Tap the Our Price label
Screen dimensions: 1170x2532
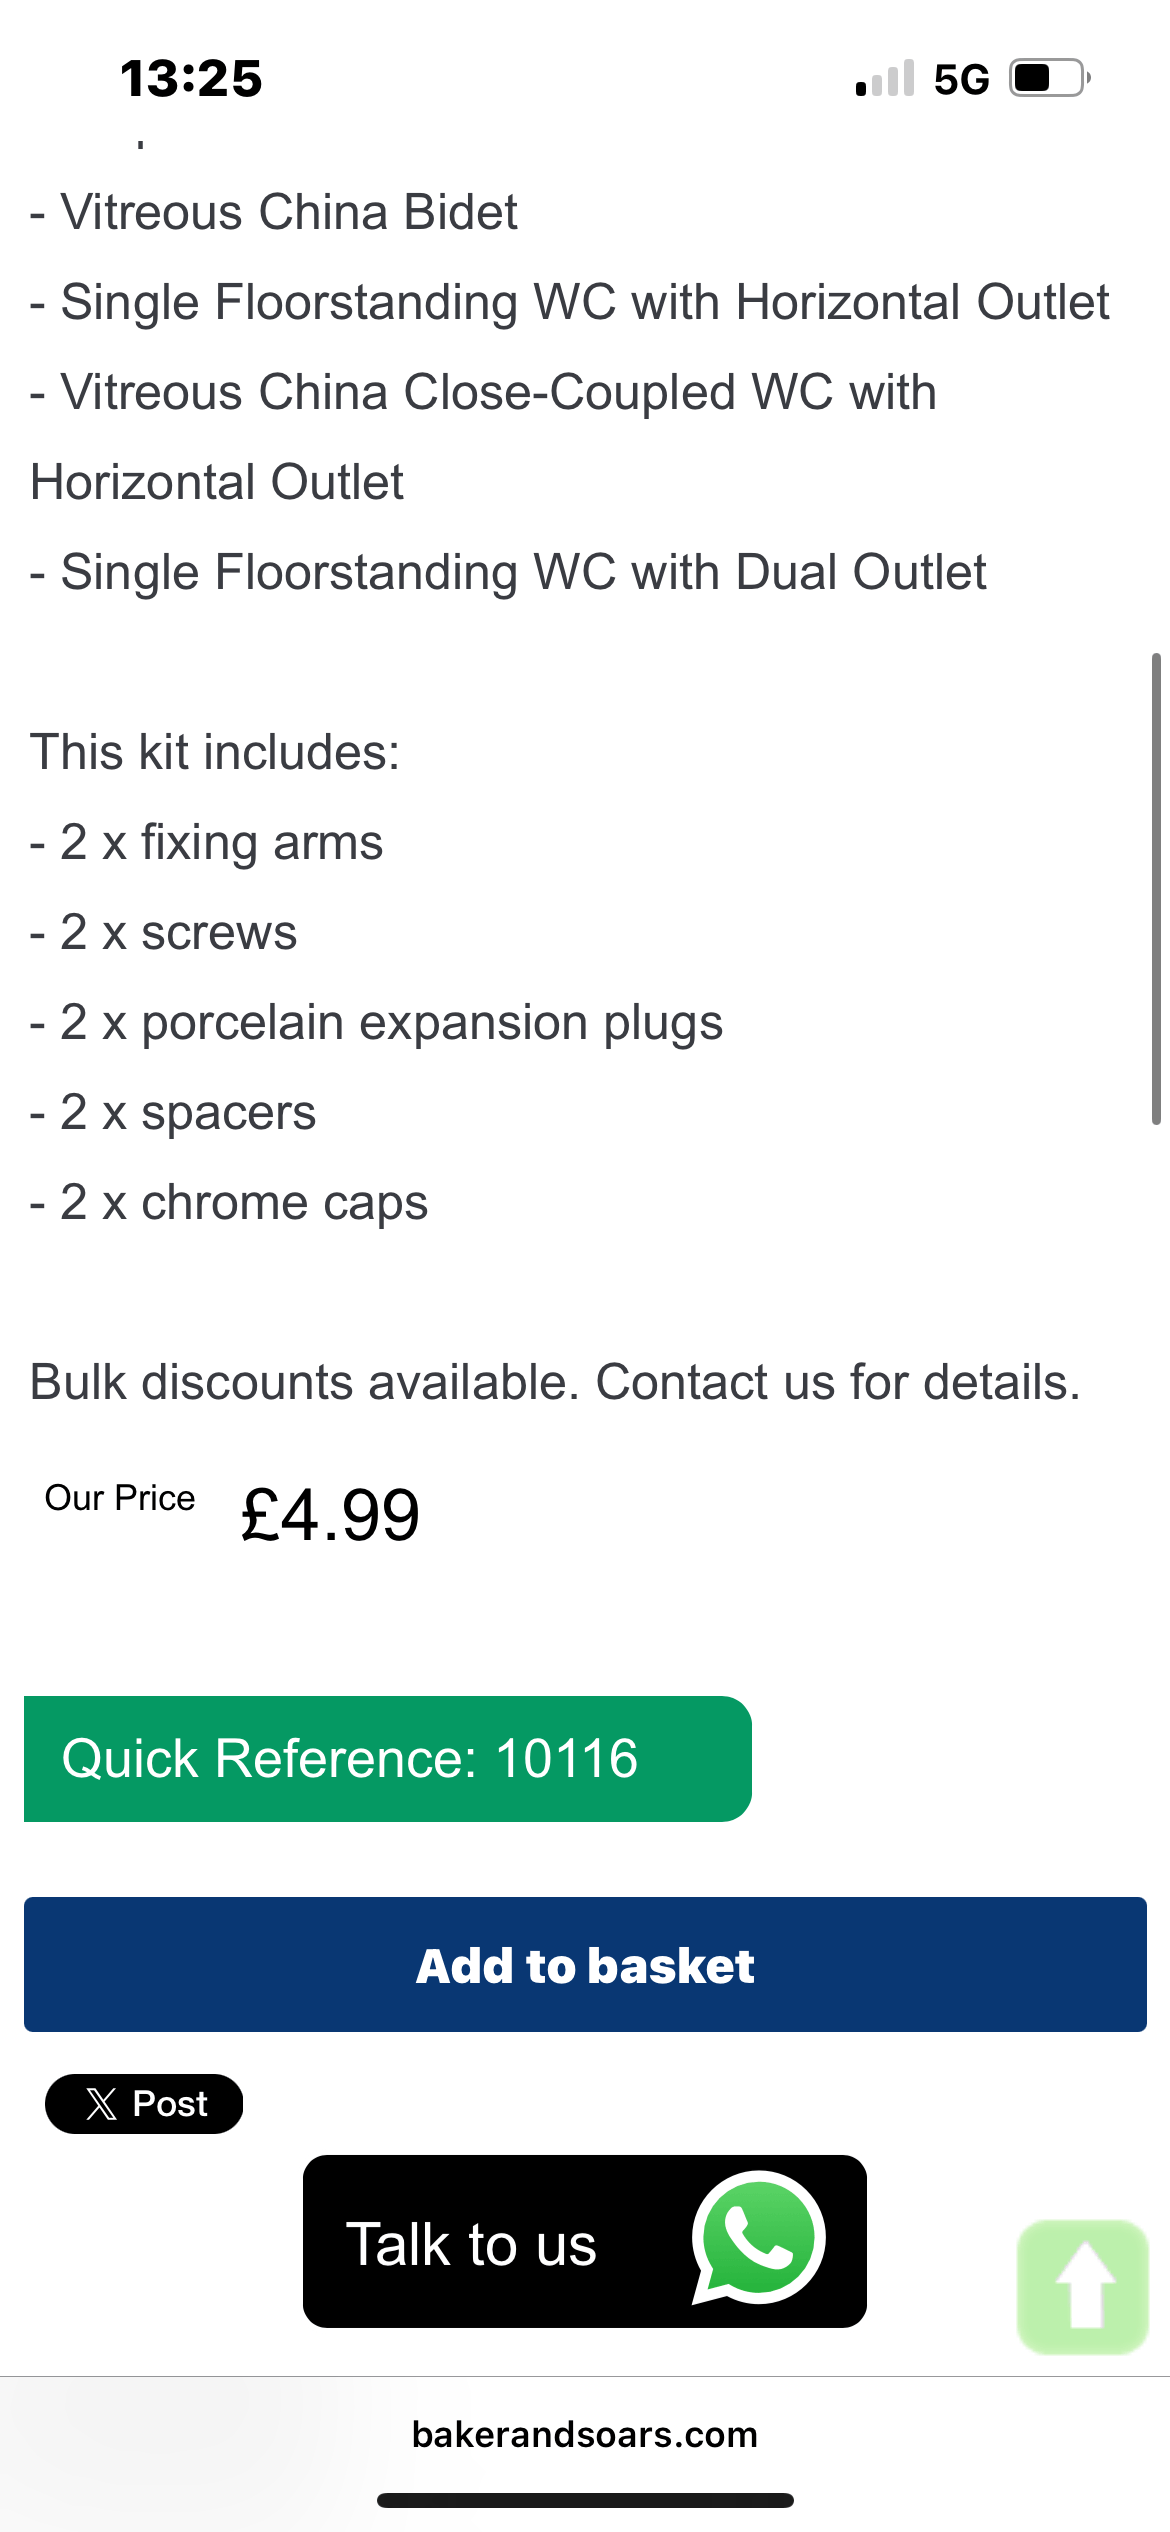coord(120,1498)
